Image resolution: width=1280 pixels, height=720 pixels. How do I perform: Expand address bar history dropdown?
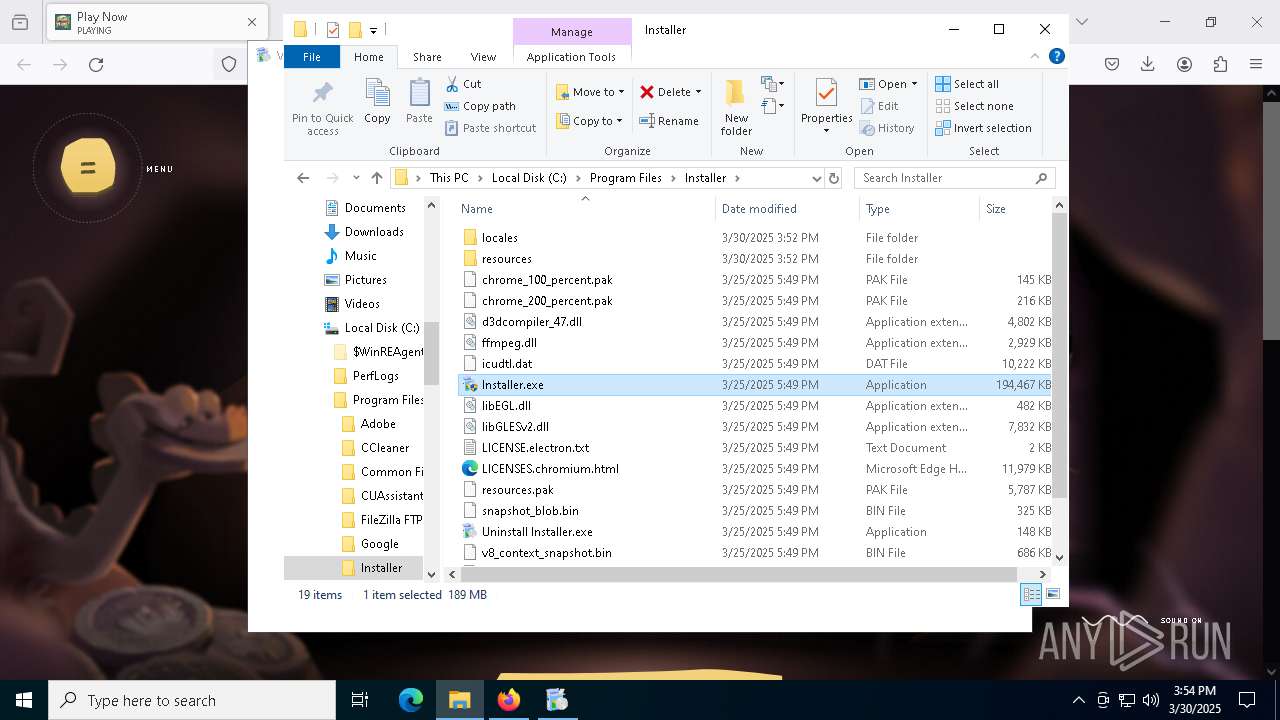click(816, 178)
